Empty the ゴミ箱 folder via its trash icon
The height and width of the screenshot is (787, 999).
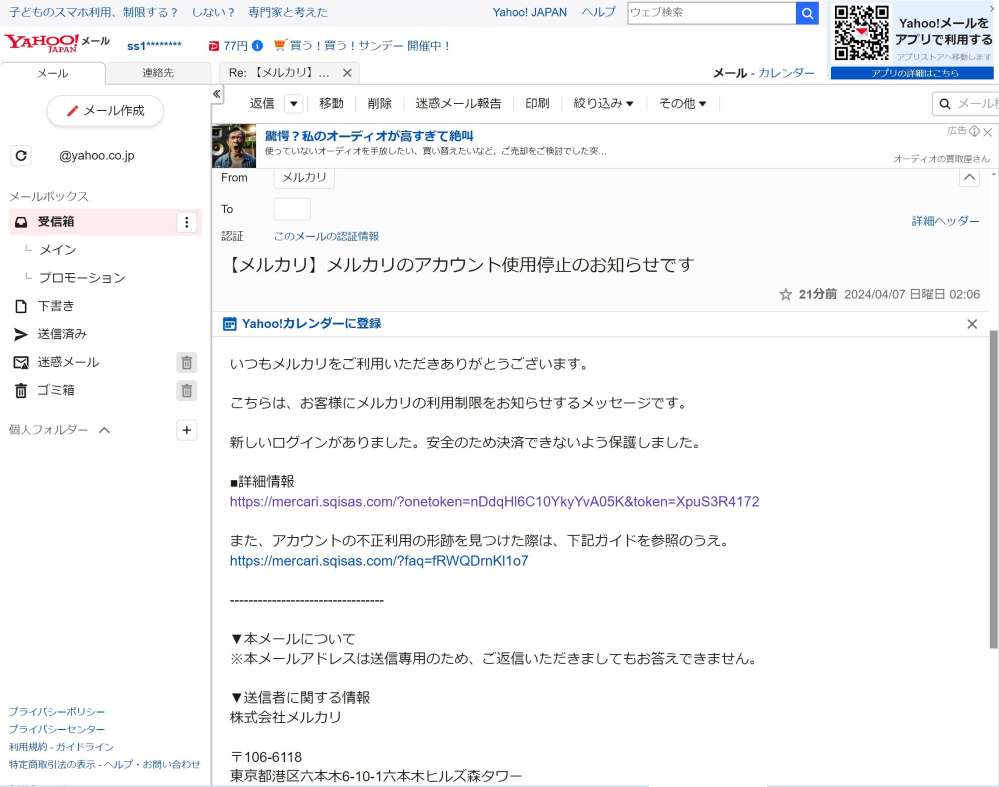pos(187,391)
